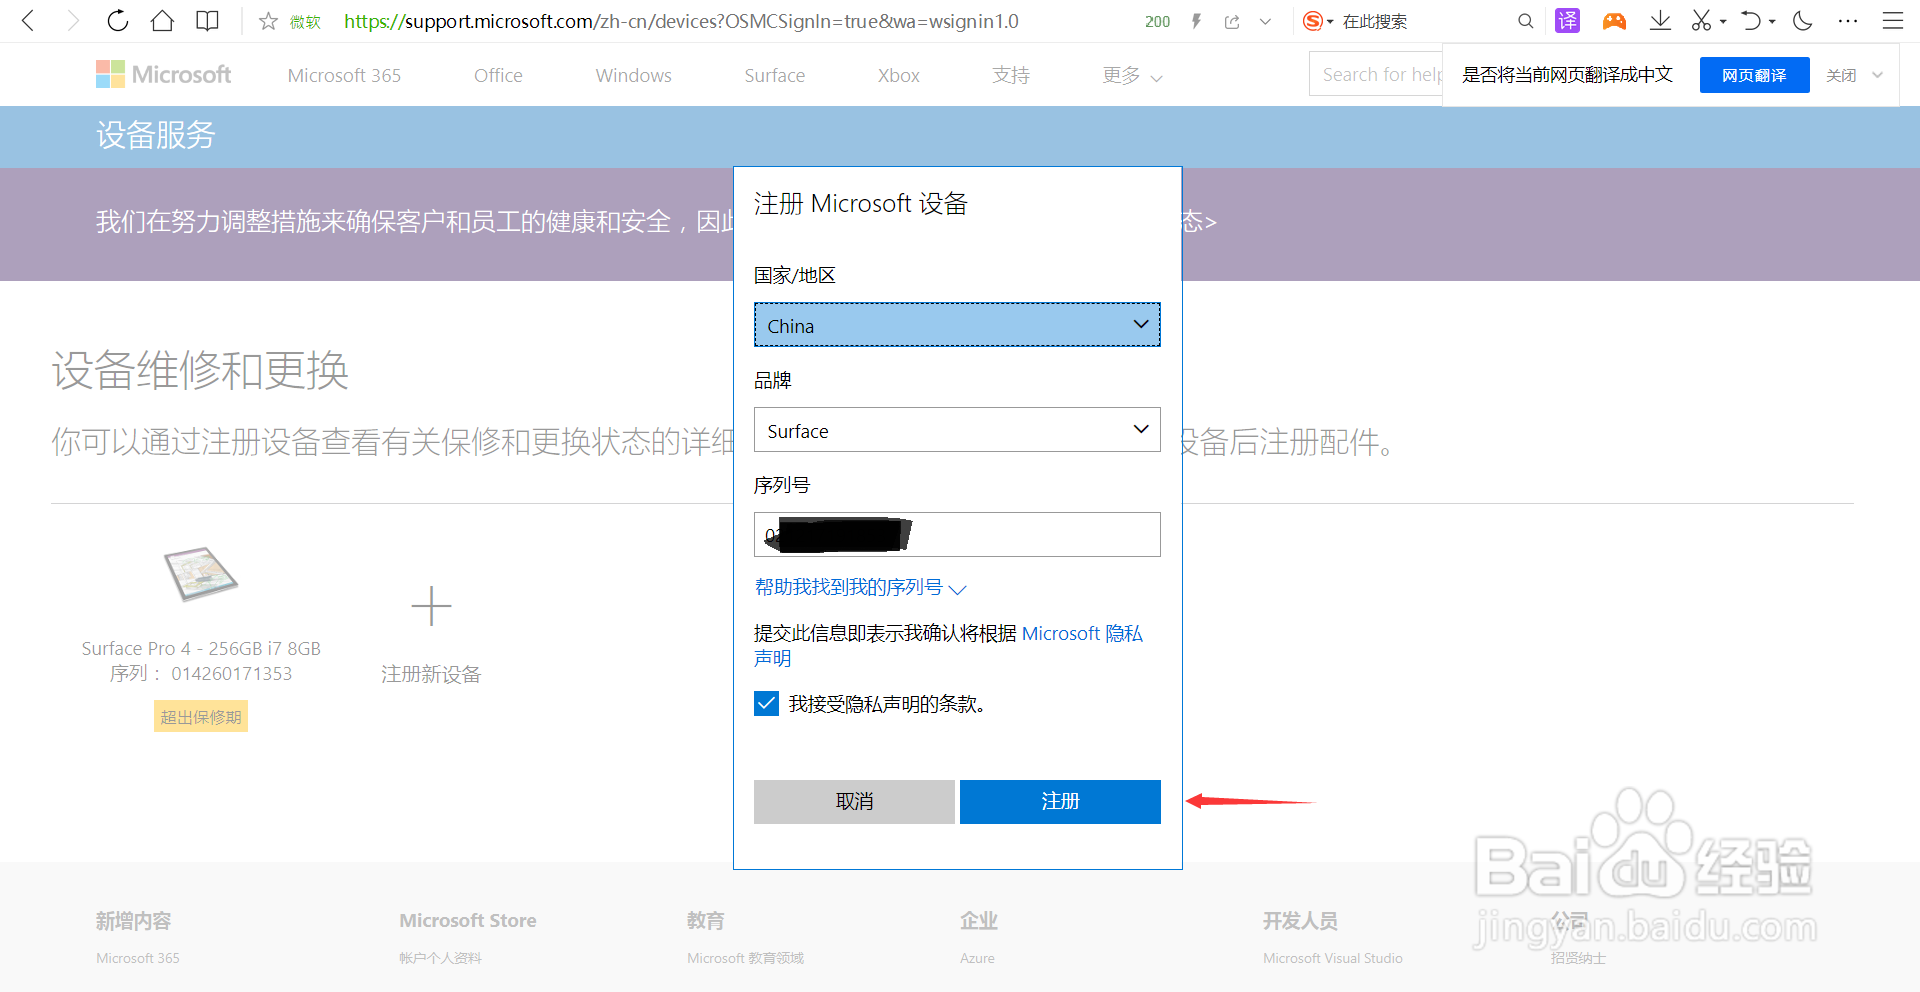Click the 序列号 input field

(x=957, y=534)
